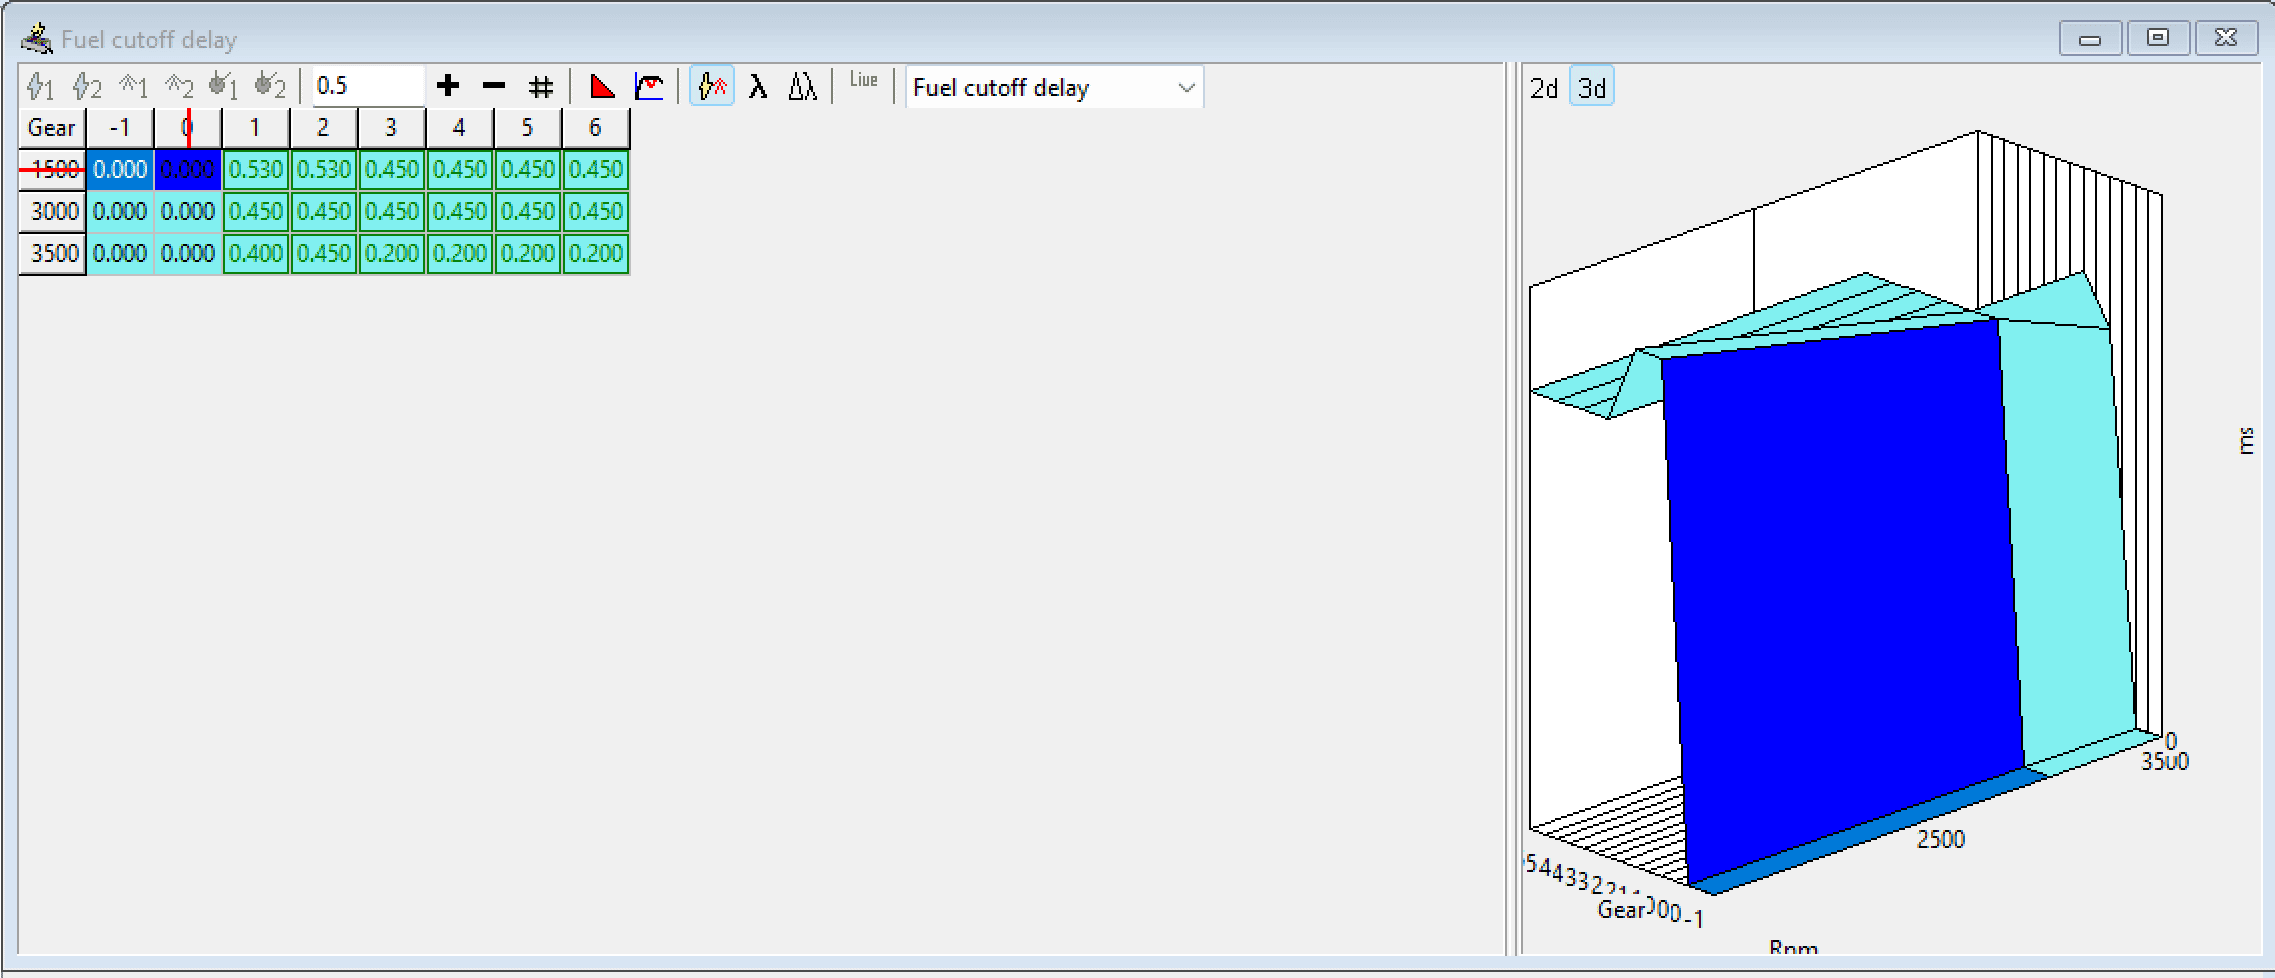The width and height of the screenshot is (2275, 978).
Task: Click the red triangle interpolation icon
Action: coord(600,86)
